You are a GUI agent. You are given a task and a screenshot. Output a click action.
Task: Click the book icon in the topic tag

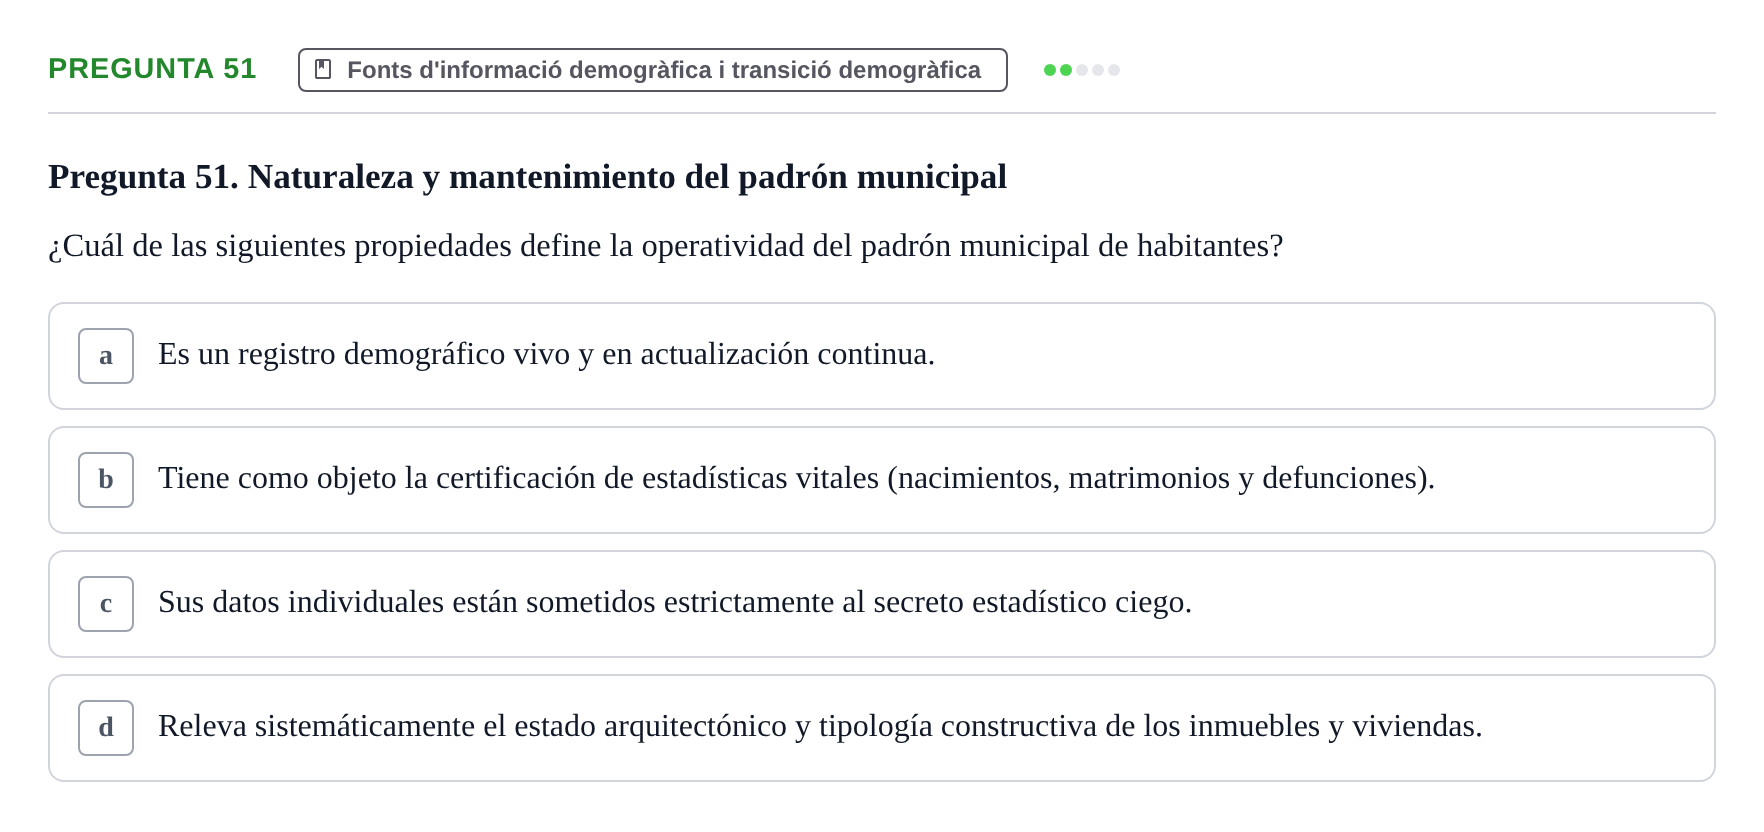[x=323, y=69]
